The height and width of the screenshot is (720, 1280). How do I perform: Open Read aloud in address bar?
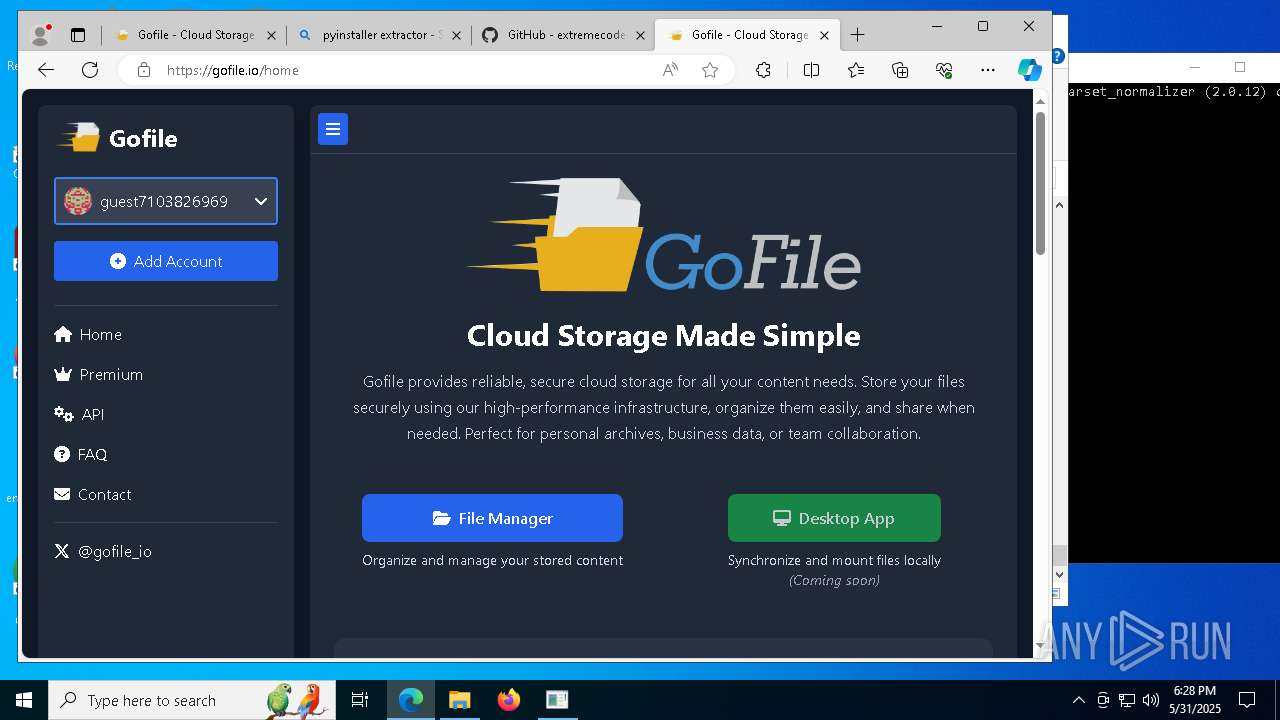tap(670, 70)
